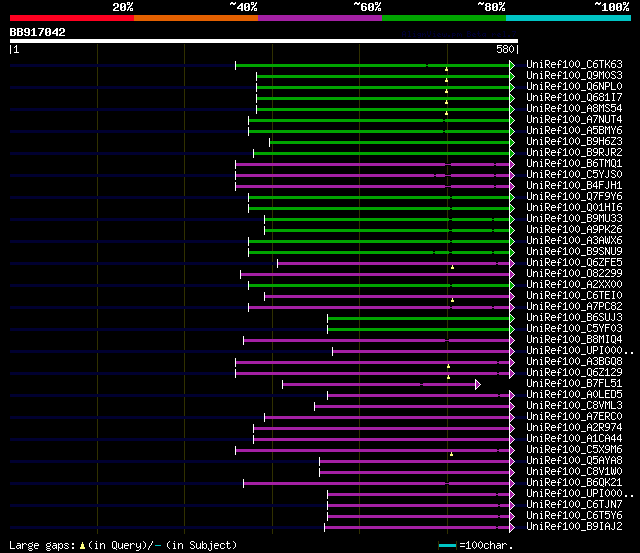640x553 pixels.
Task: Click the UniRef100_O82299 label
Action: click(x=574, y=274)
